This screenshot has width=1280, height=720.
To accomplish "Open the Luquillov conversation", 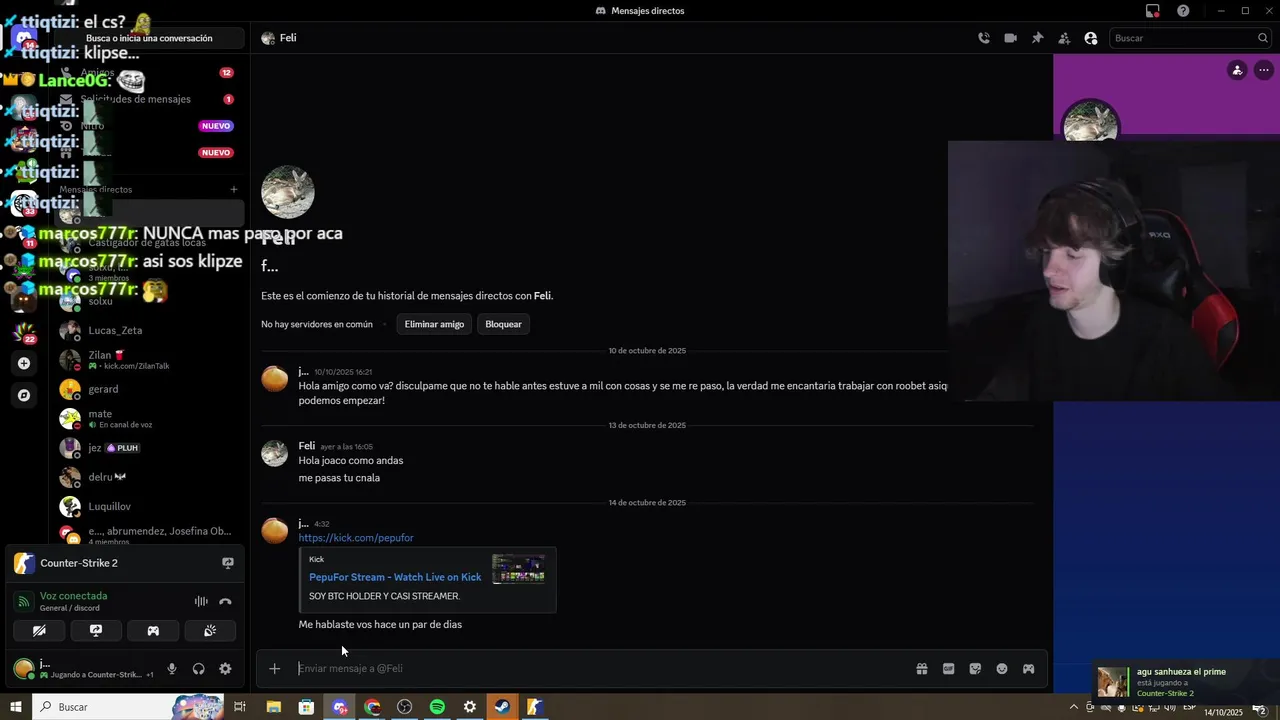I will [x=150, y=506].
